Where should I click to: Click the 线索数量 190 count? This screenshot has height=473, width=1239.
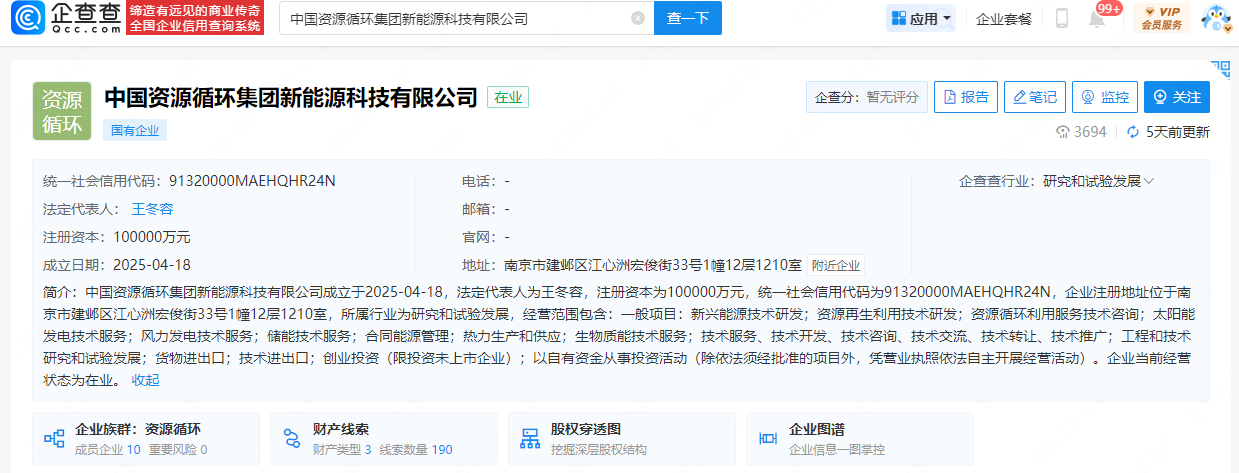pos(415,450)
